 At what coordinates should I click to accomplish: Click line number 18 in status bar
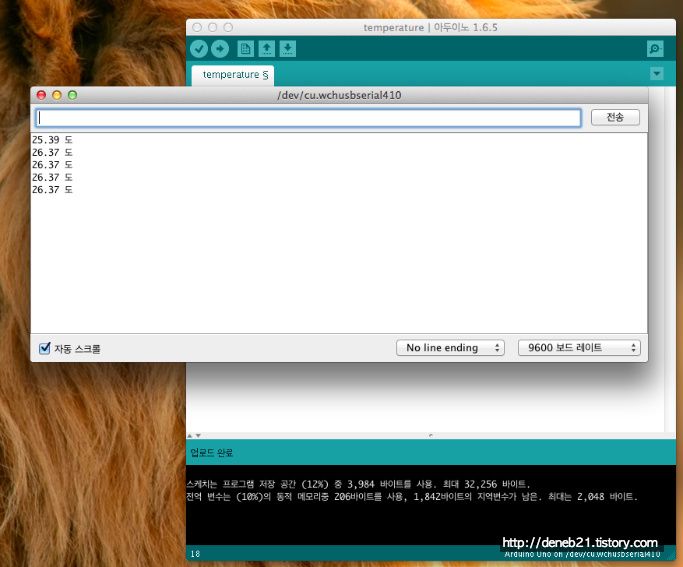click(x=195, y=554)
